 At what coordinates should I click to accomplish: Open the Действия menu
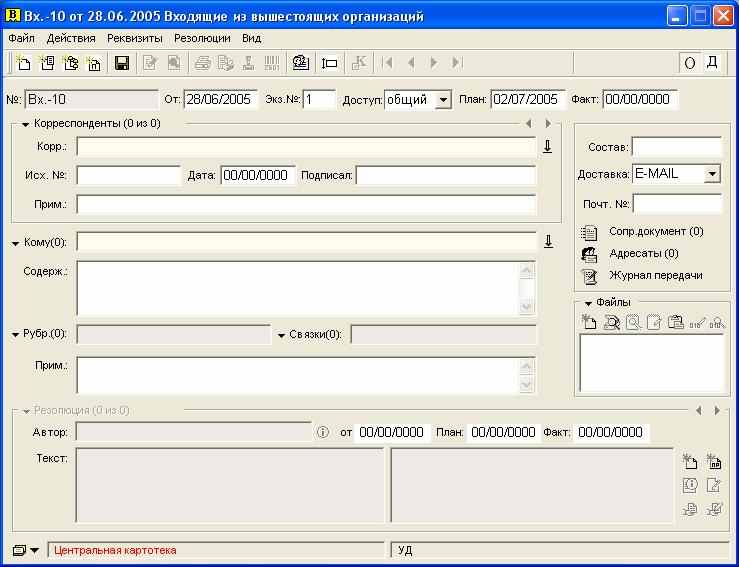coord(71,38)
